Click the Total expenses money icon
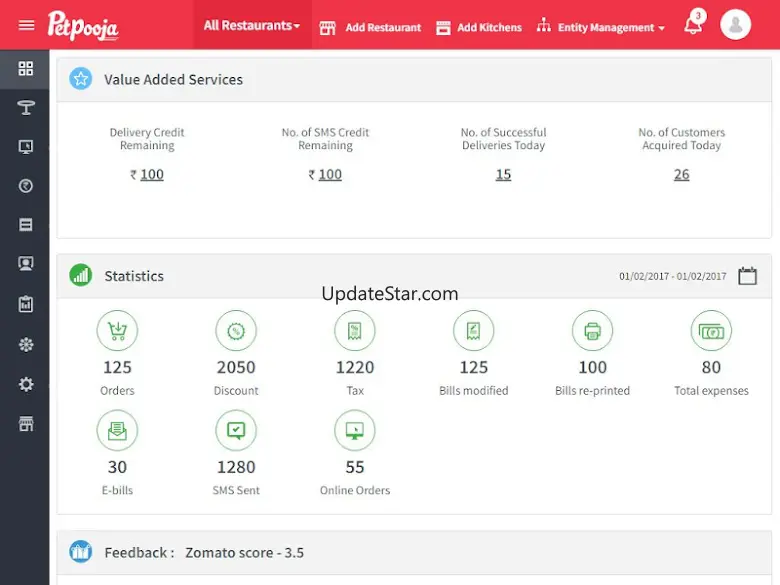780x585 pixels. click(711, 331)
